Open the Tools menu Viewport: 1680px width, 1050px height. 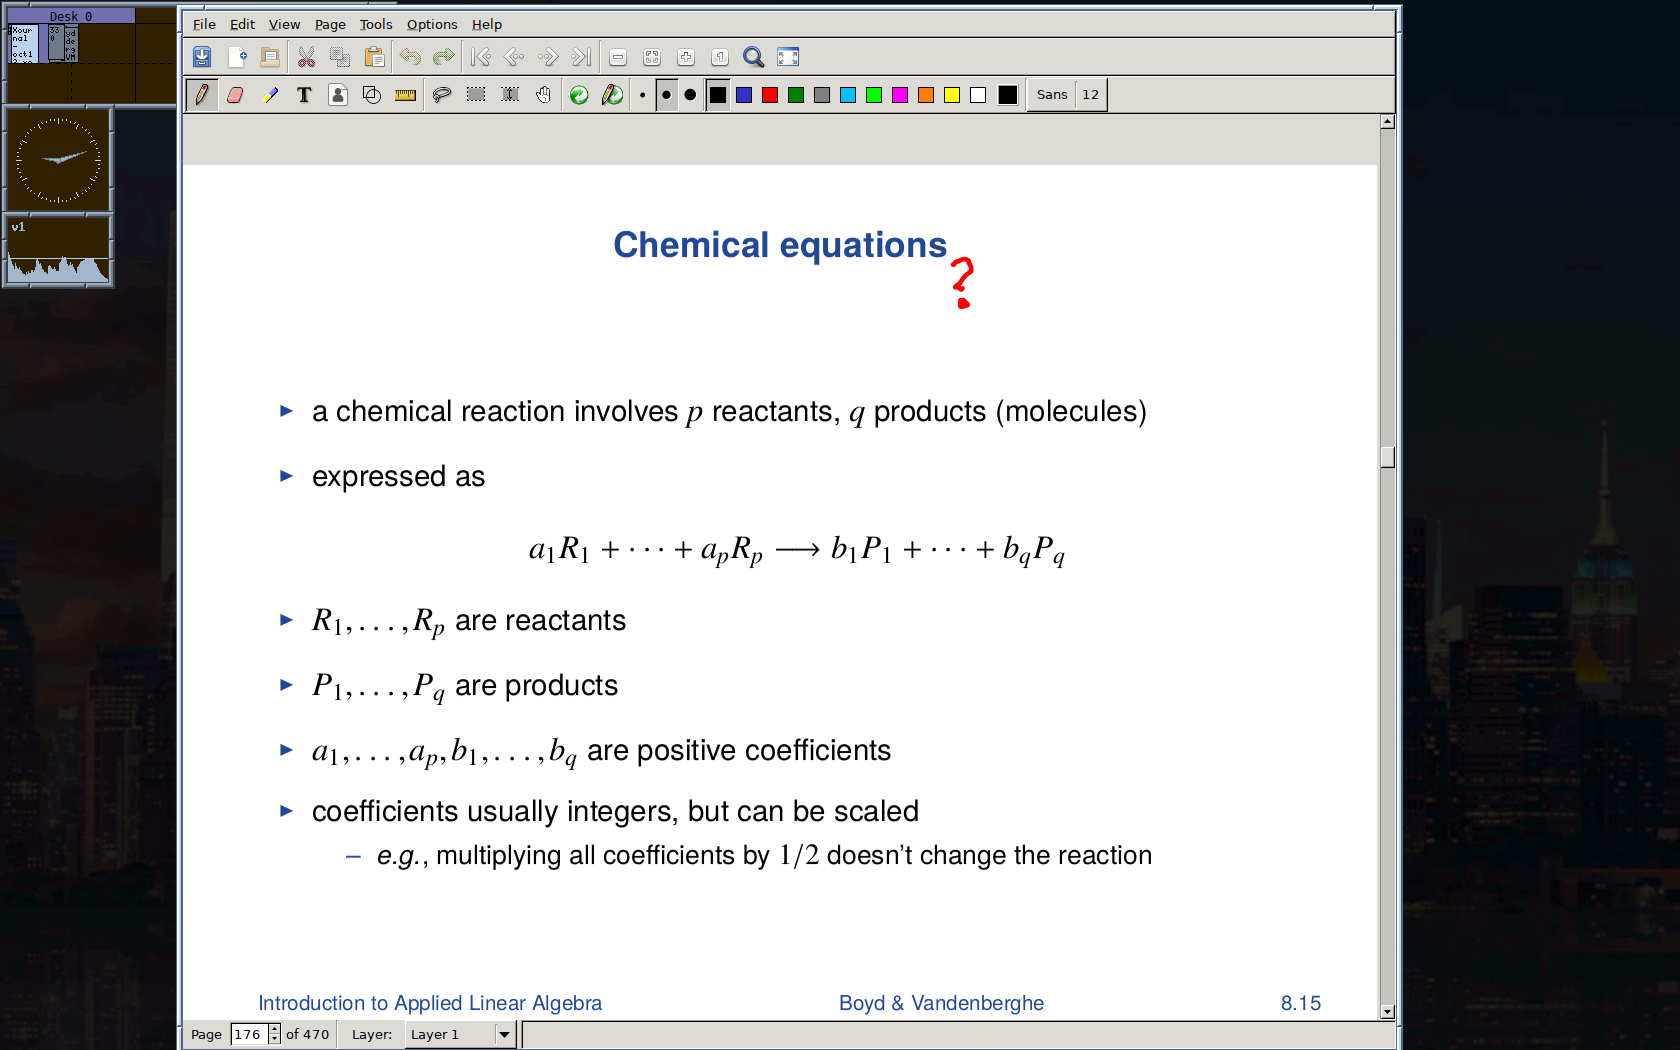376,24
